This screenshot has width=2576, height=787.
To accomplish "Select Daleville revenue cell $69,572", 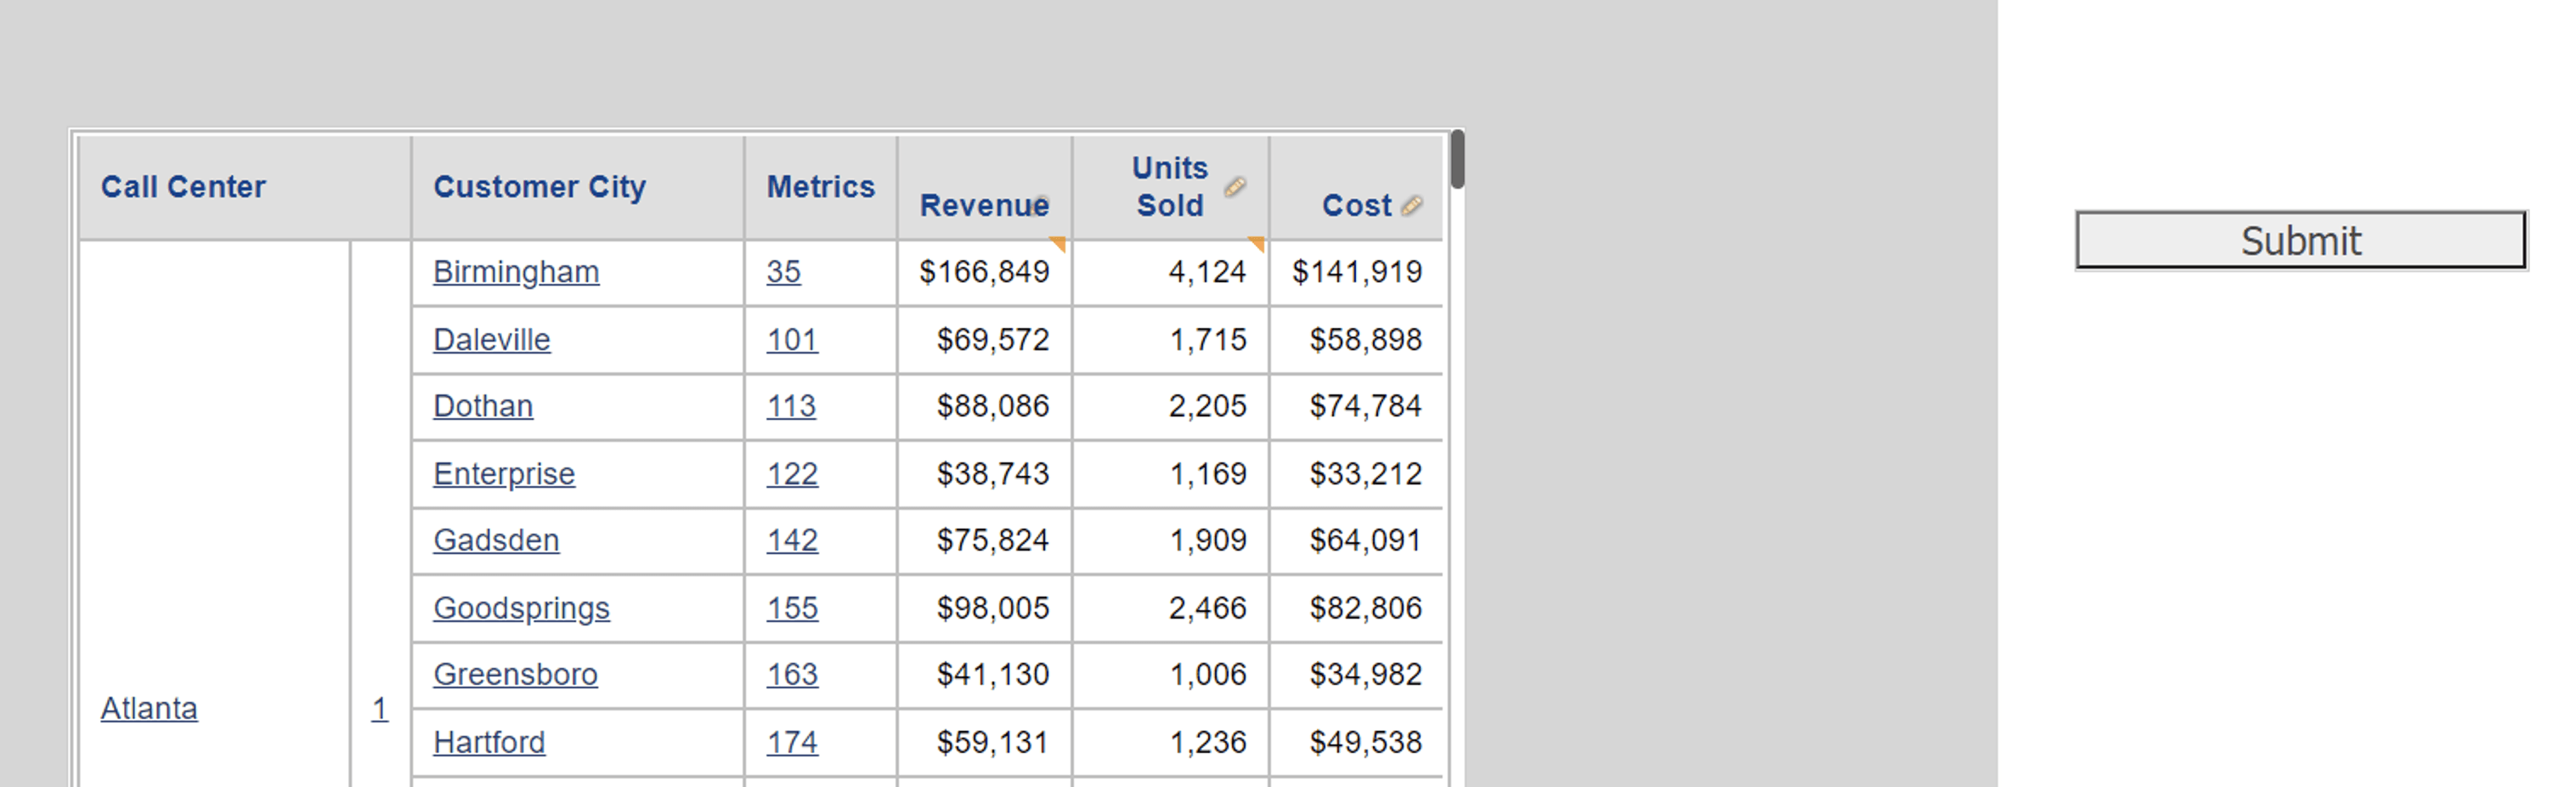I will (x=985, y=340).
